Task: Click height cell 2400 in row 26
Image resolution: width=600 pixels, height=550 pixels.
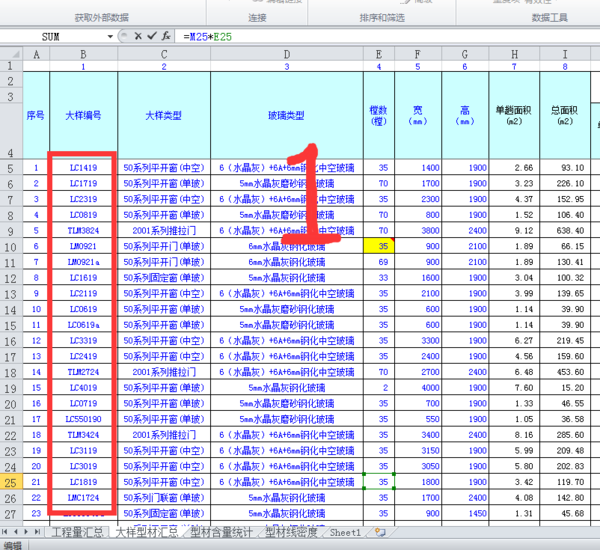Action: pyautogui.click(x=465, y=498)
